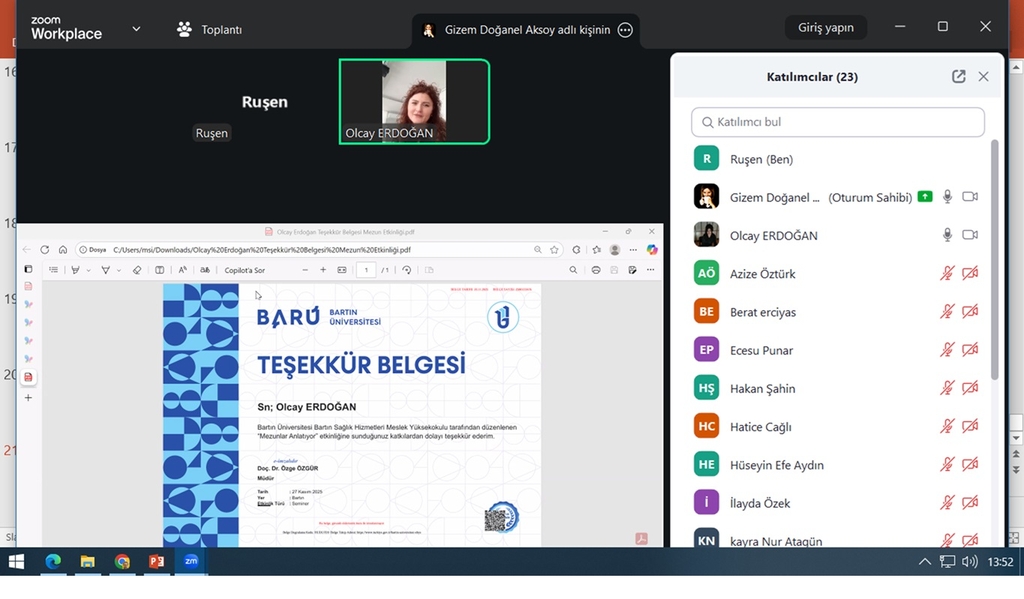Expand Zoom Workplace dropdown arrow
The height and width of the screenshot is (599, 1024).
[x=136, y=29]
